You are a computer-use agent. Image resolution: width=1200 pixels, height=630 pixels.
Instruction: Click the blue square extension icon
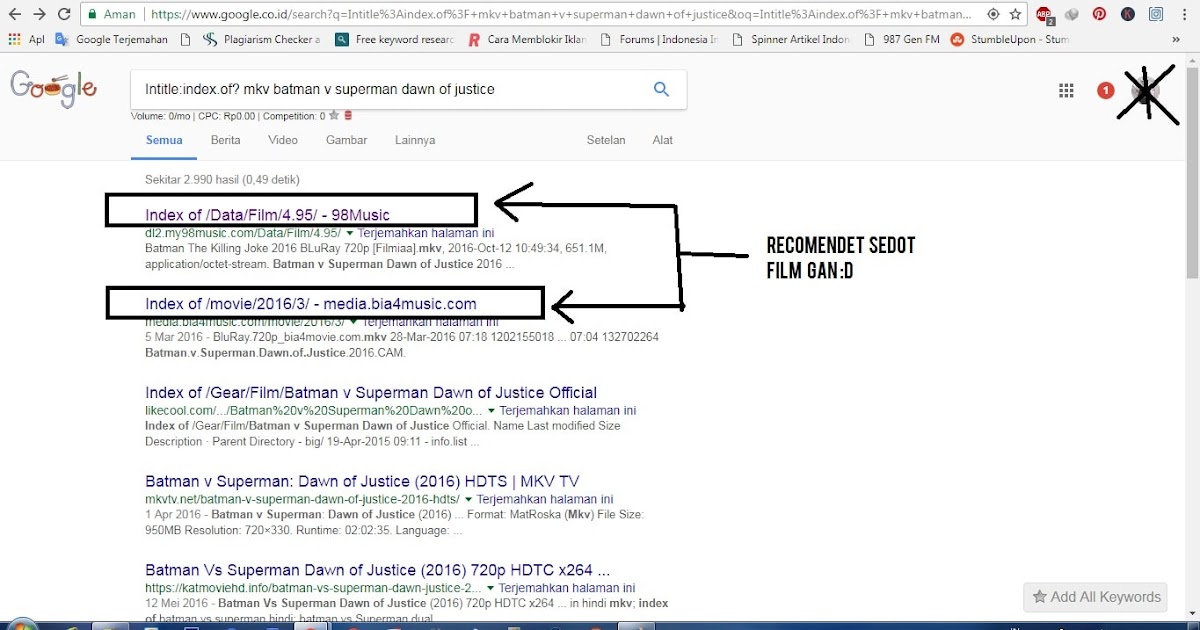1155,15
